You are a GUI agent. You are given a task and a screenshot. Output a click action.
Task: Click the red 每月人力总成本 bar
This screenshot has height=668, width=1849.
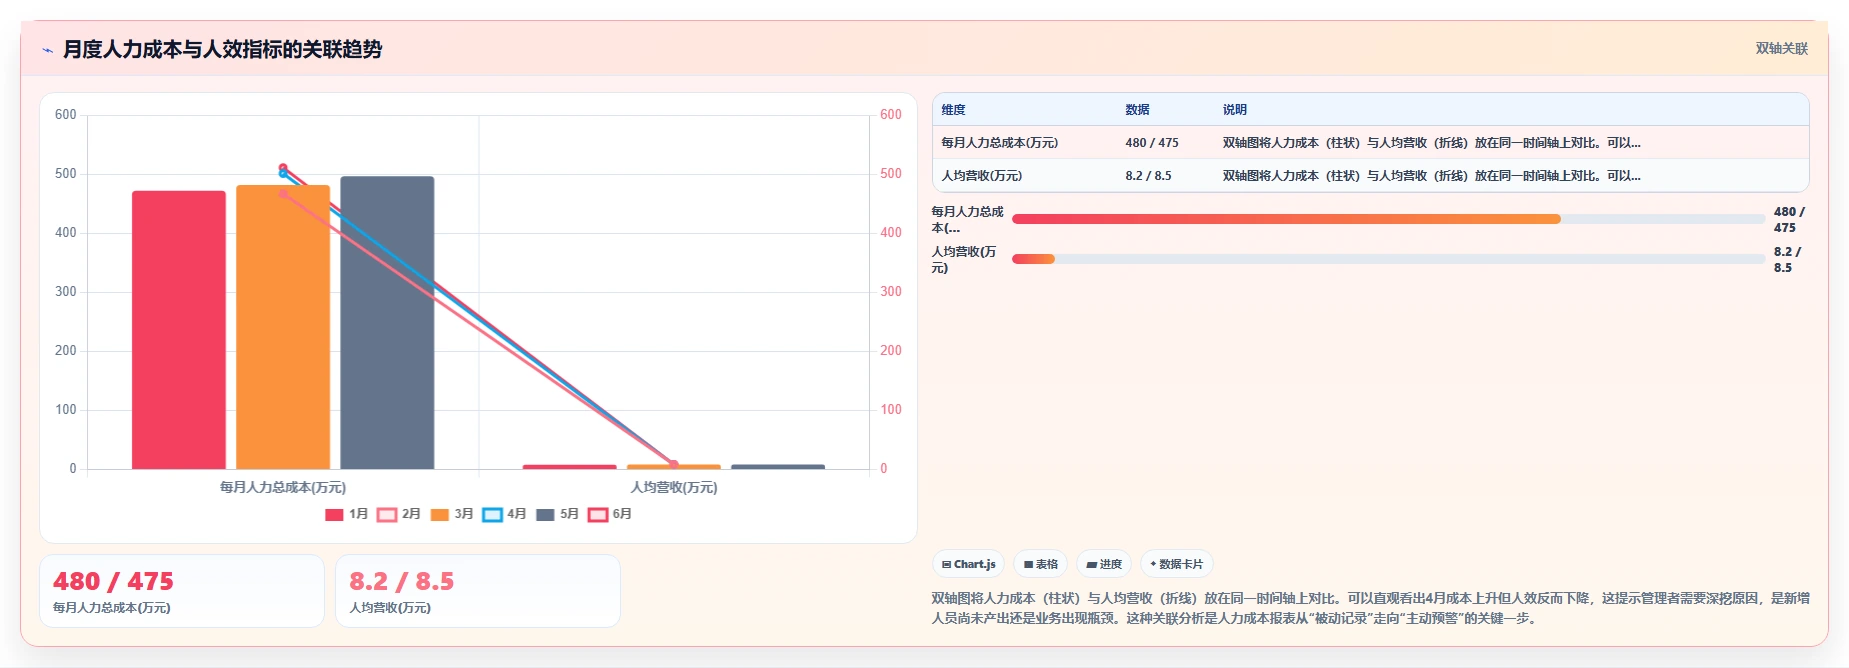(x=179, y=330)
